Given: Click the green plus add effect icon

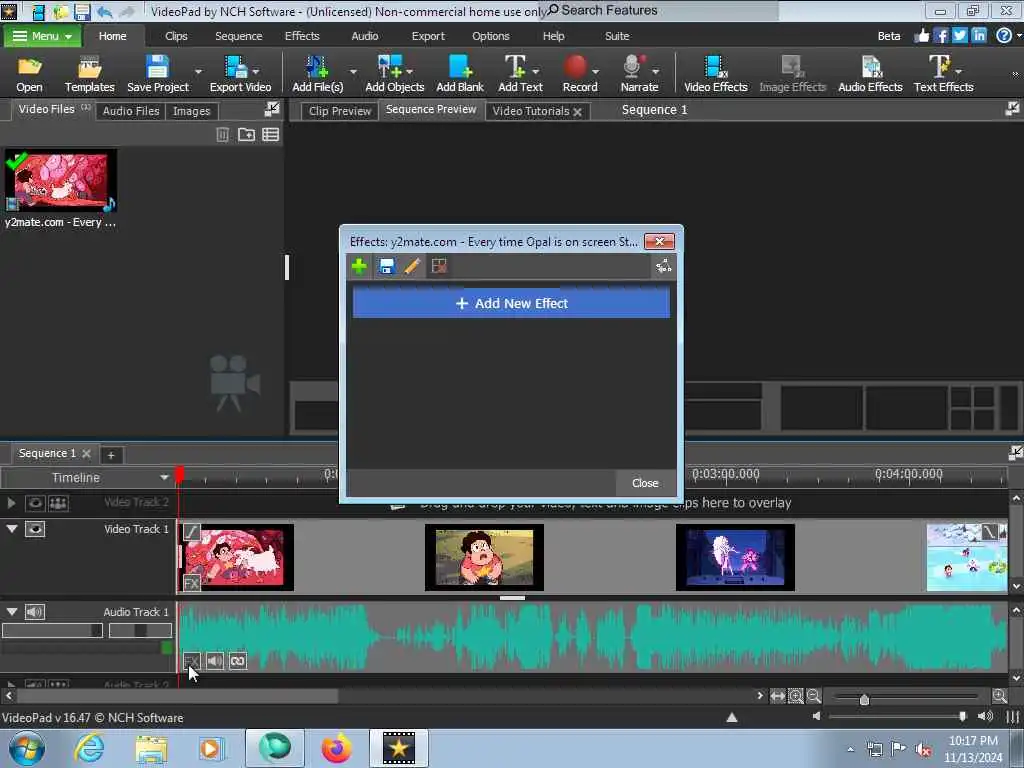Looking at the screenshot, I should [359, 266].
